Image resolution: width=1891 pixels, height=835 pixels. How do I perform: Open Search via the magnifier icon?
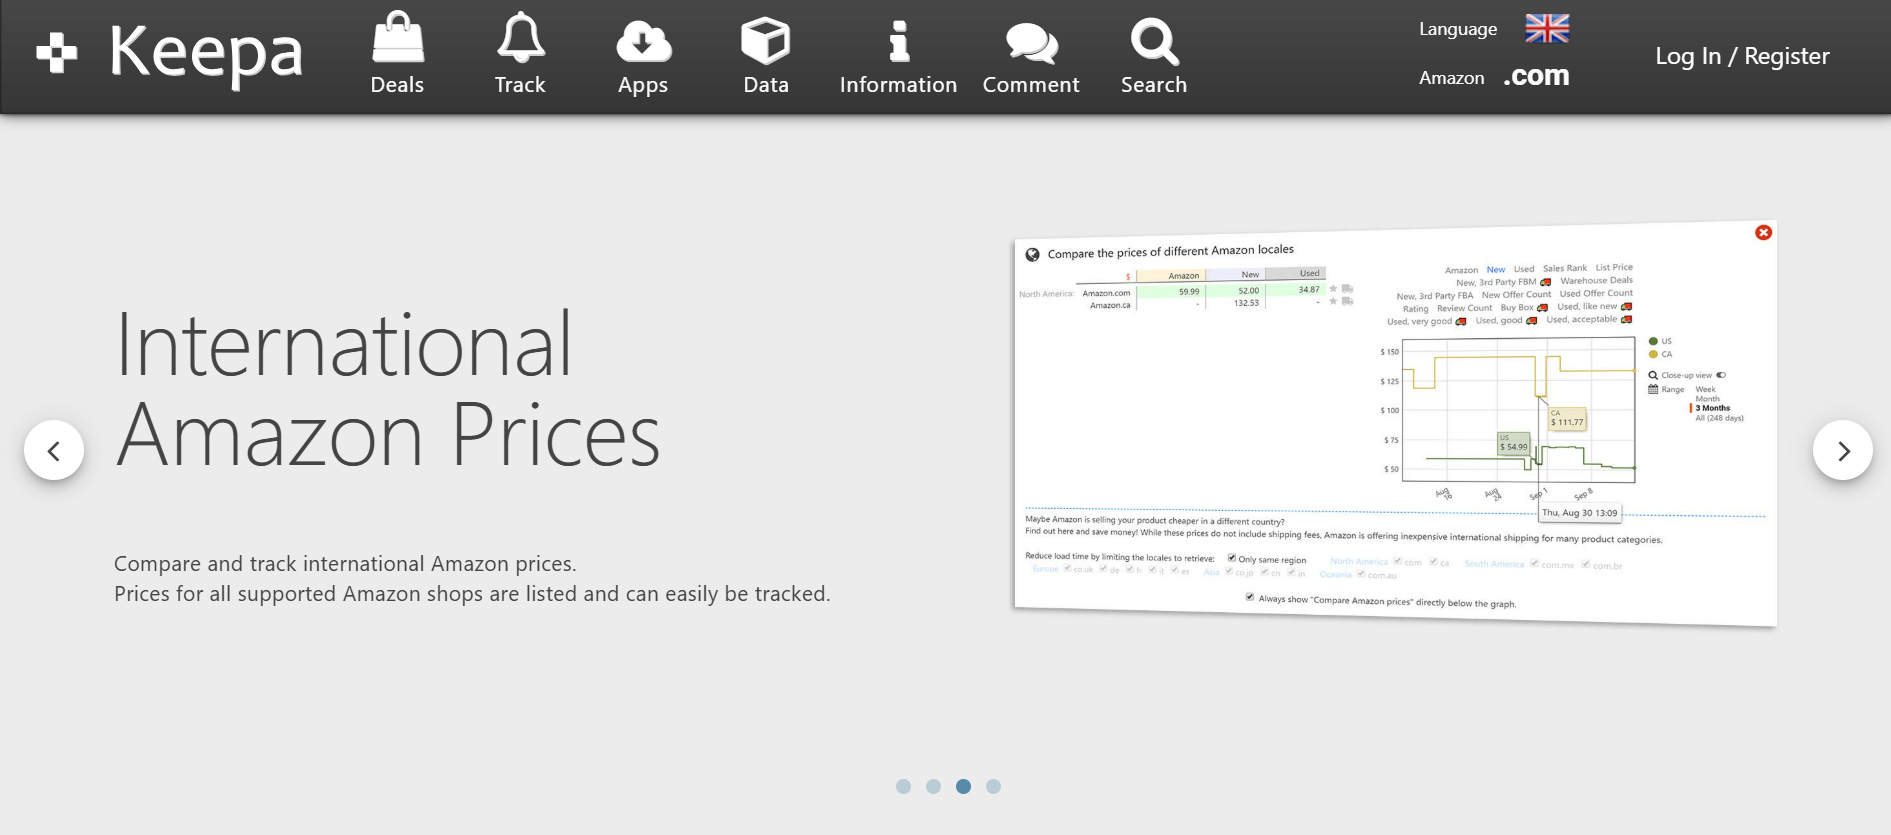point(1154,55)
